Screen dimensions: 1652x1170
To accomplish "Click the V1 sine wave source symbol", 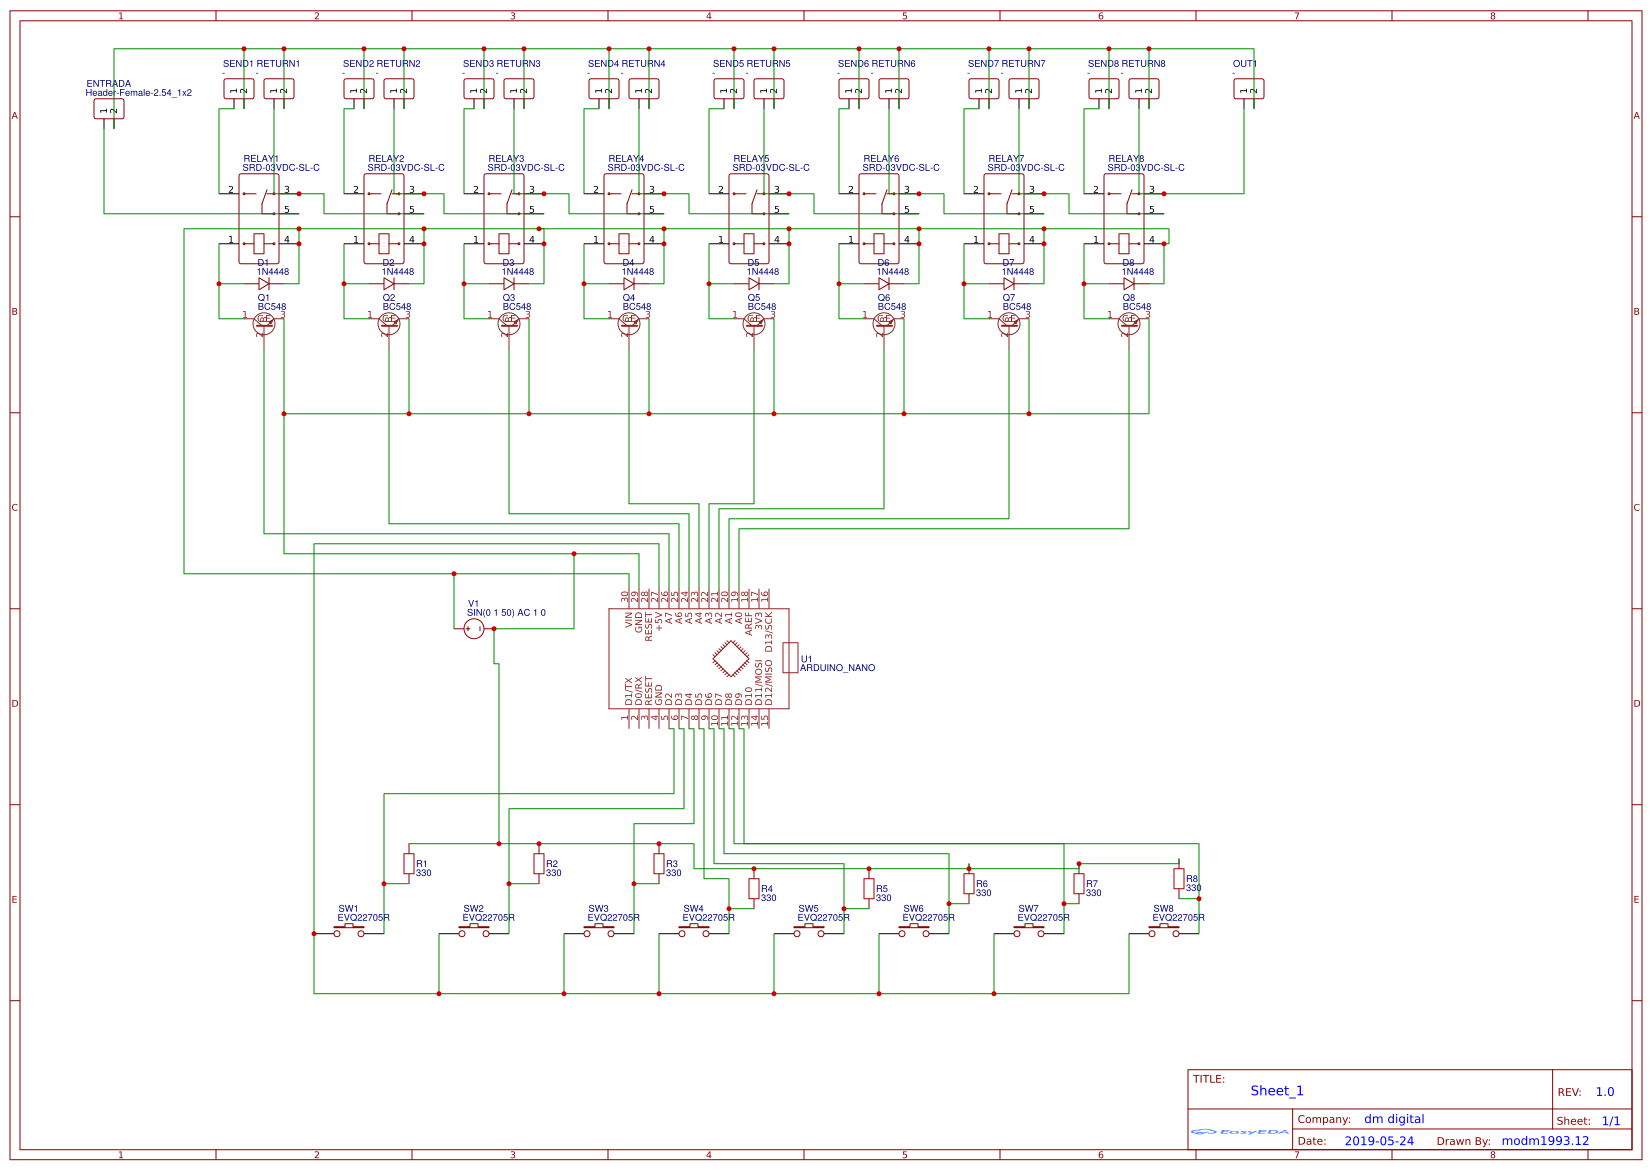I will [x=474, y=627].
